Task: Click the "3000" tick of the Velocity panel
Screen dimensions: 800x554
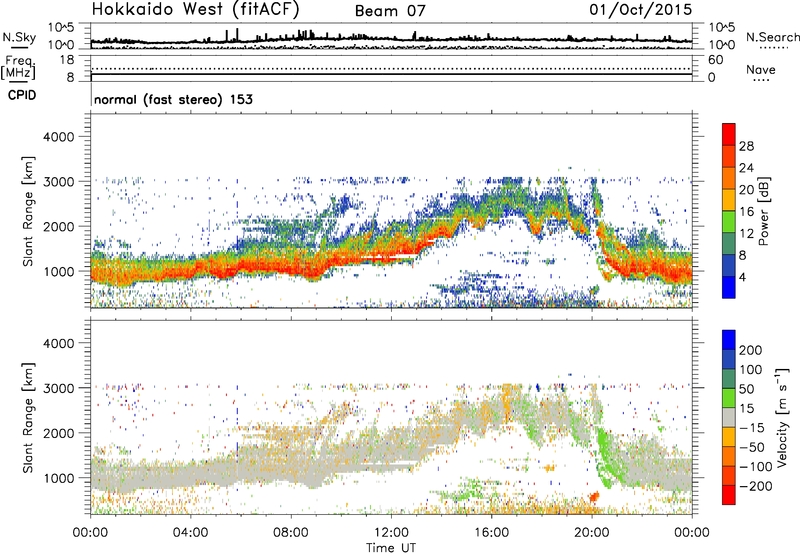Action: (58, 388)
